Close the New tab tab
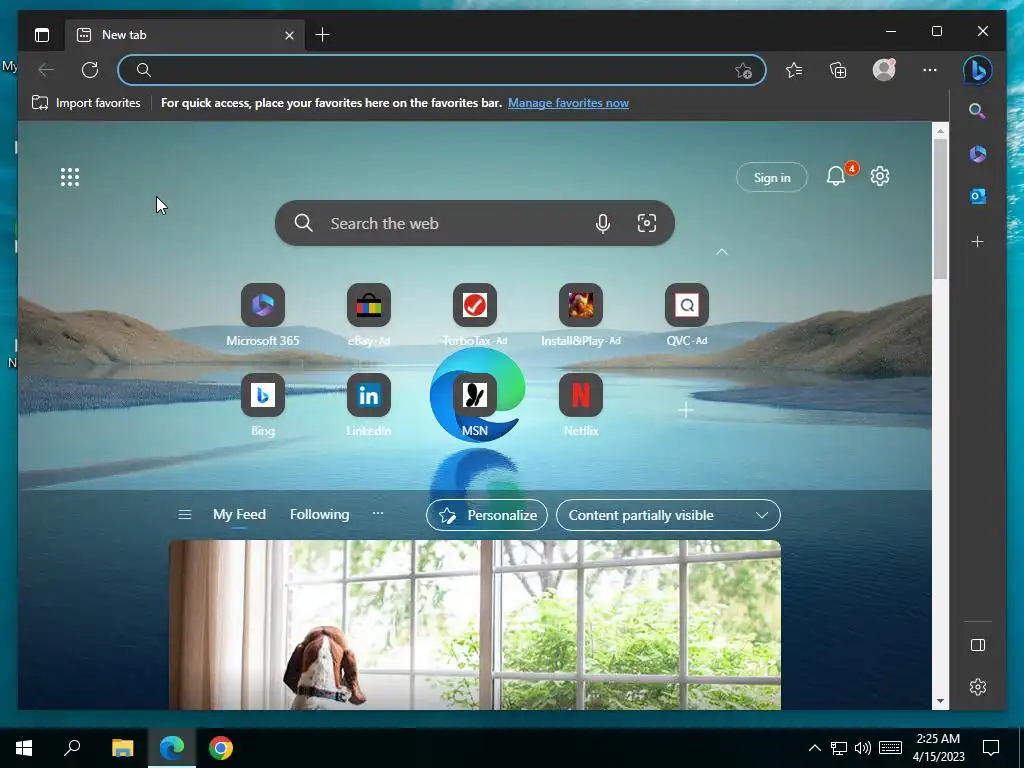Viewport: 1024px width, 768px height. point(289,35)
